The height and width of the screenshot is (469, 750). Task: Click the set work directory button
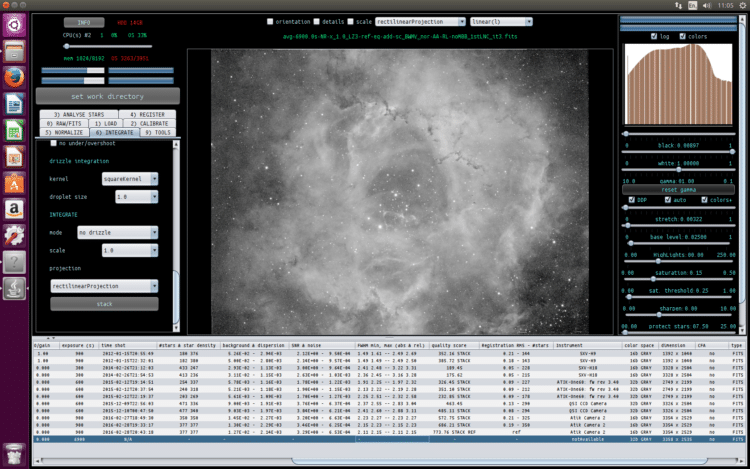point(108,96)
